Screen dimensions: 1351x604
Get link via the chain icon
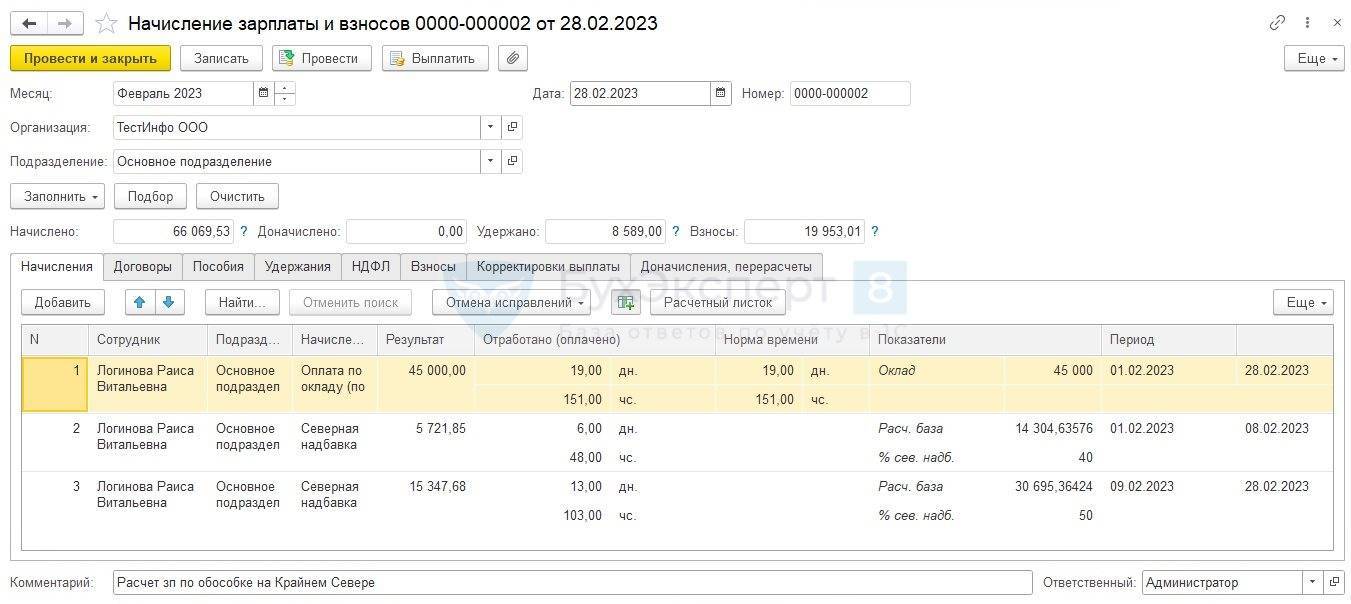(x=1277, y=23)
